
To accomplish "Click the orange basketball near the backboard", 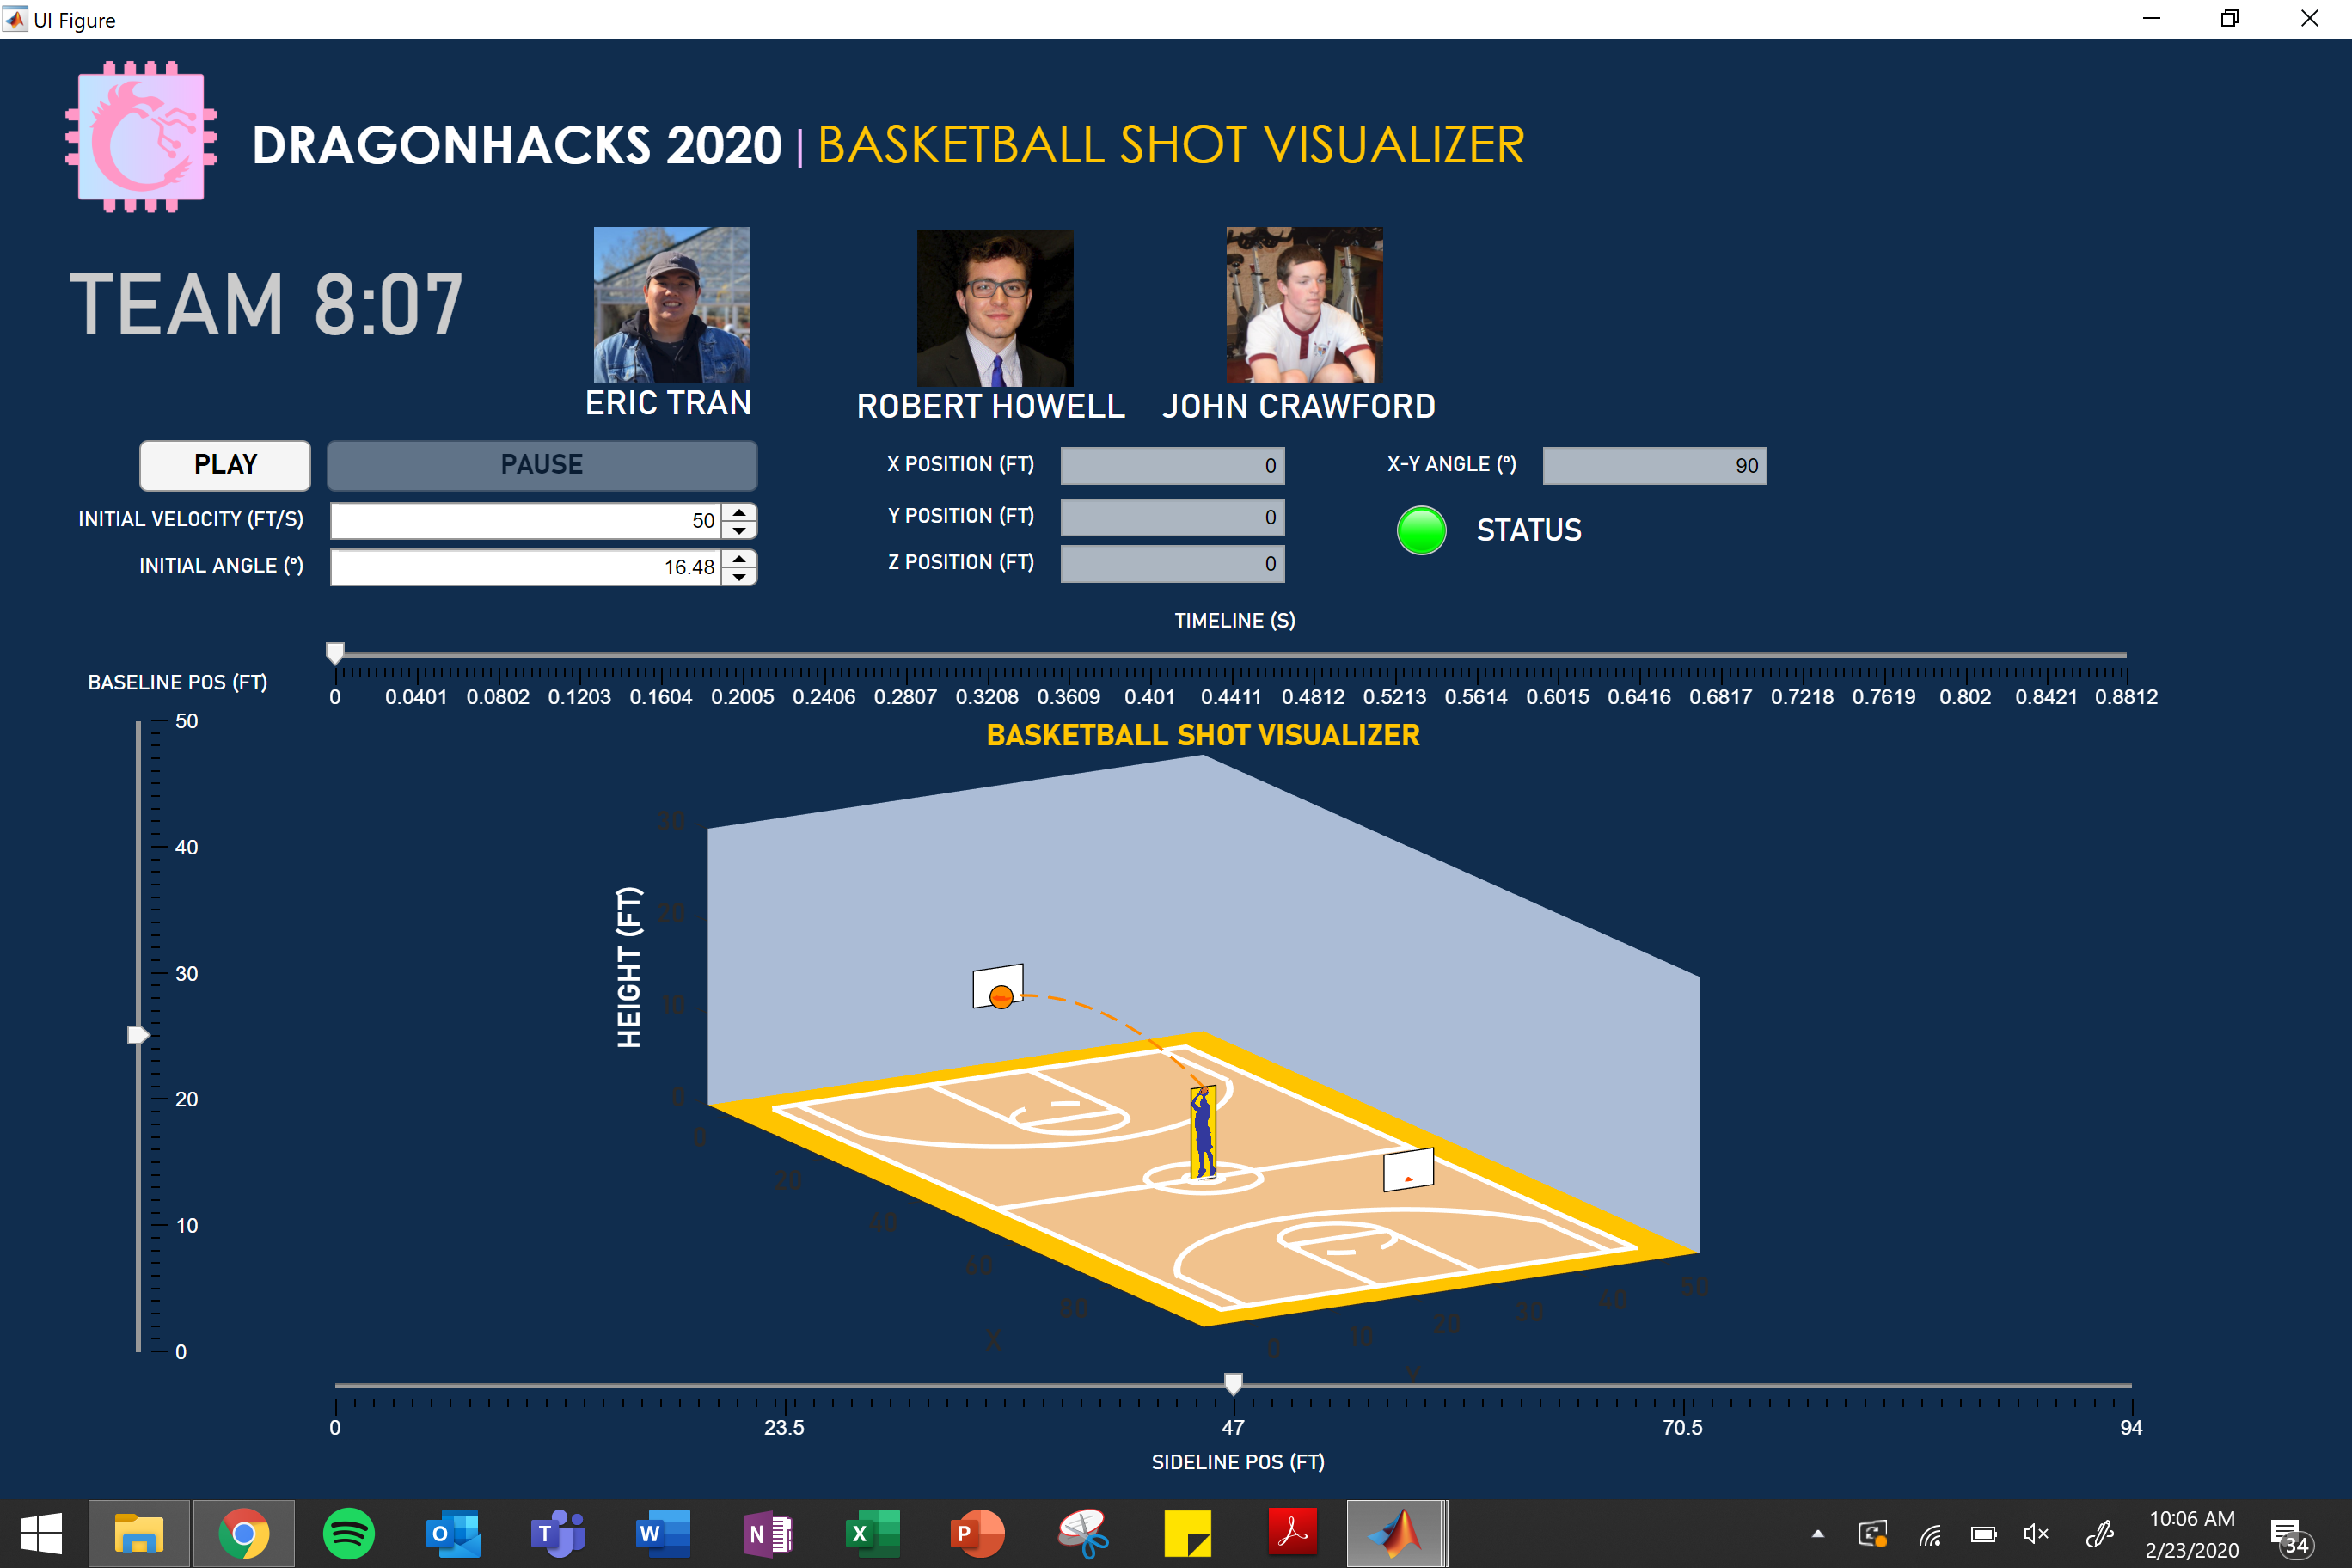I will (1001, 996).
